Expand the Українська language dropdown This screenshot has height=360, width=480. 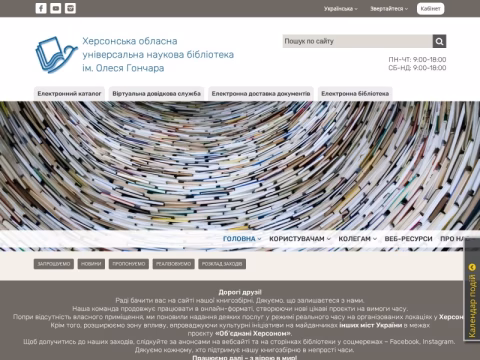click(x=341, y=9)
